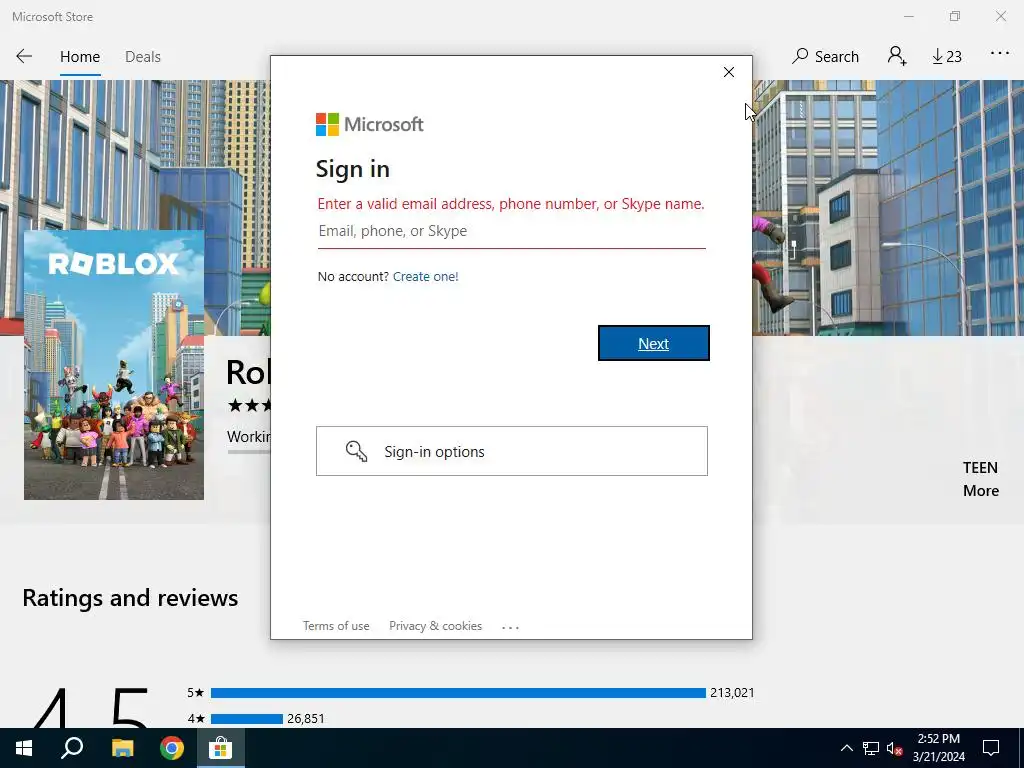
Task: Click the TEEN rating label
Action: coord(980,468)
